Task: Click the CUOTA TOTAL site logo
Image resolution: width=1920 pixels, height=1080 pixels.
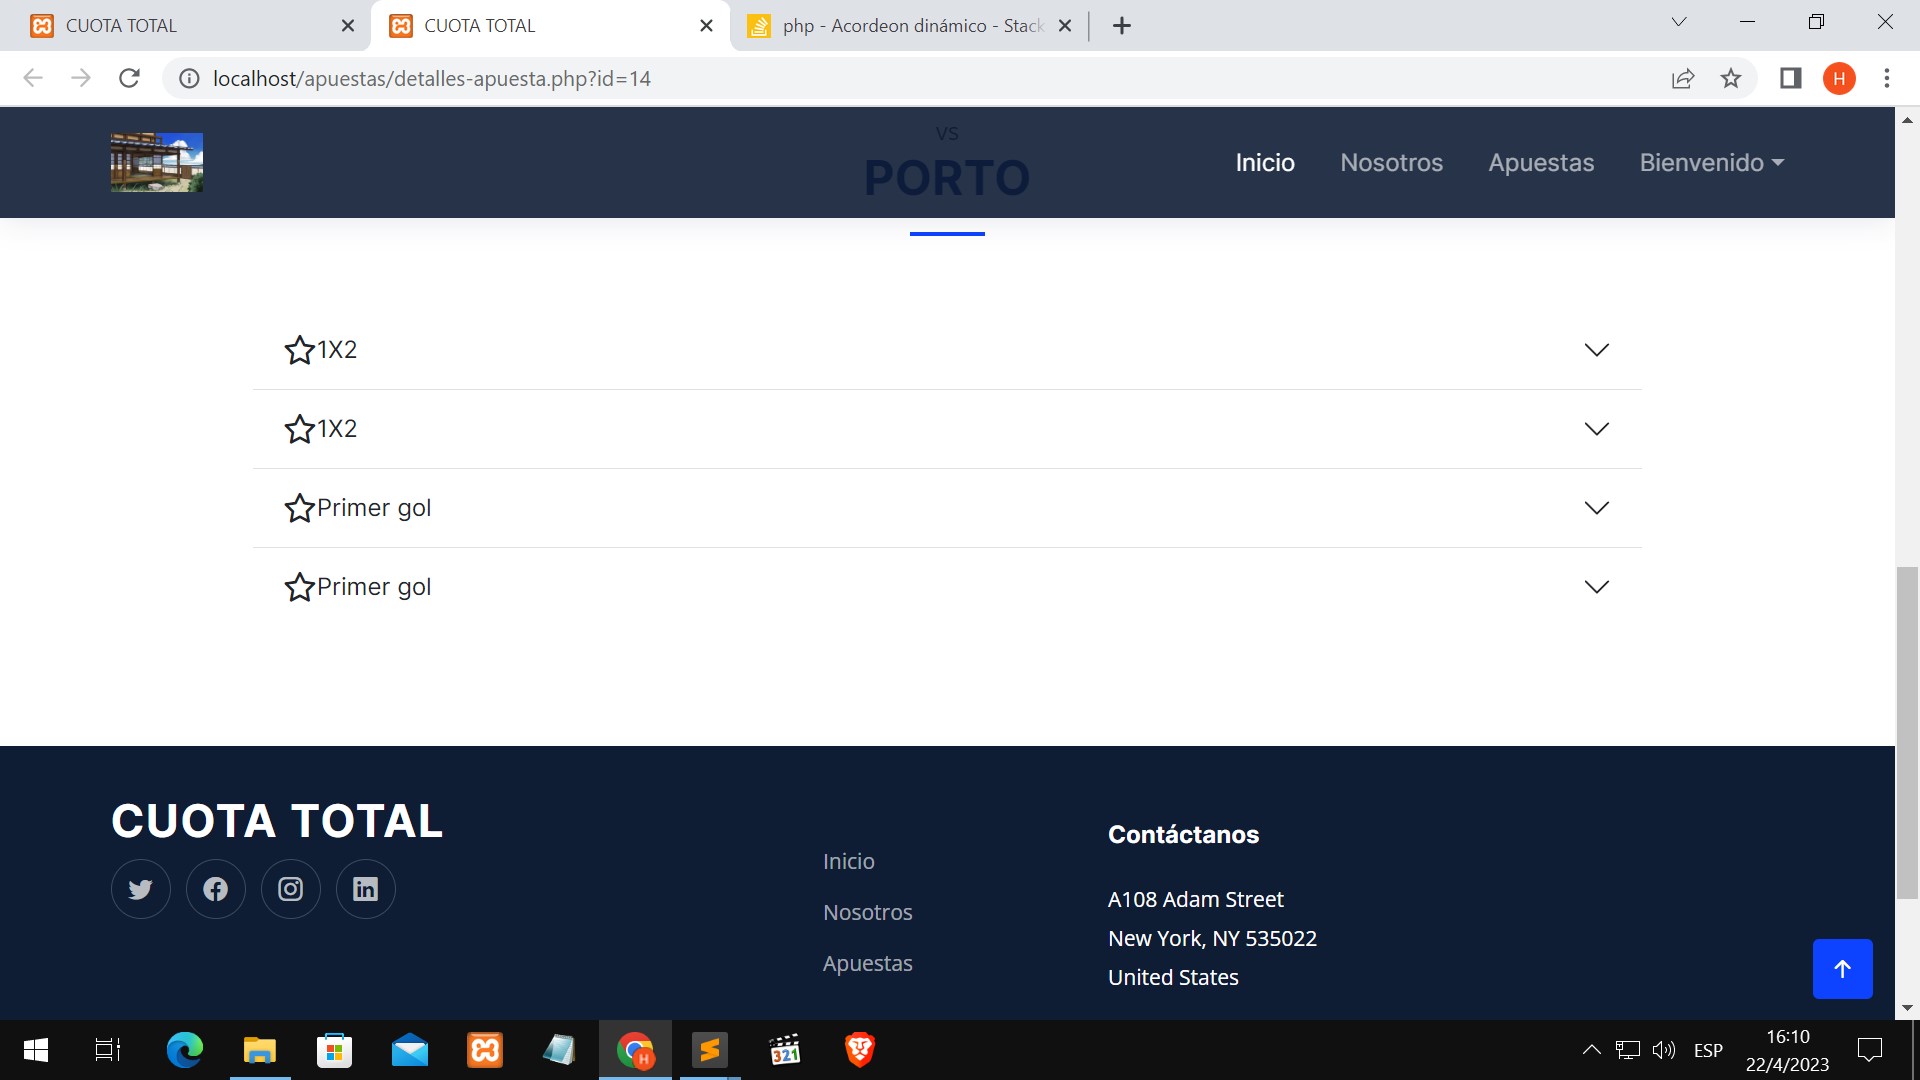Action: click(x=156, y=161)
